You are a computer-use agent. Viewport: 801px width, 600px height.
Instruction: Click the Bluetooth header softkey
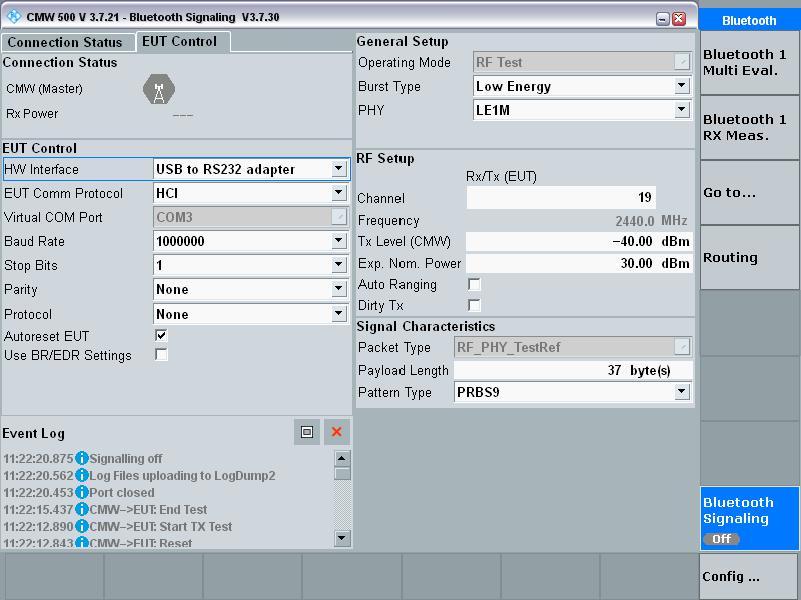pyautogui.click(x=749, y=20)
